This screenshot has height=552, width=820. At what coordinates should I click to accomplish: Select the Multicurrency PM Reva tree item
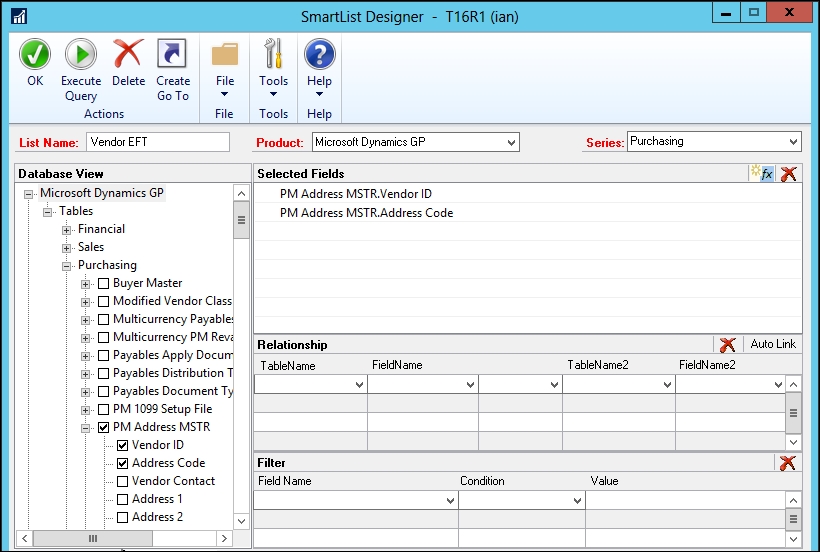173,337
